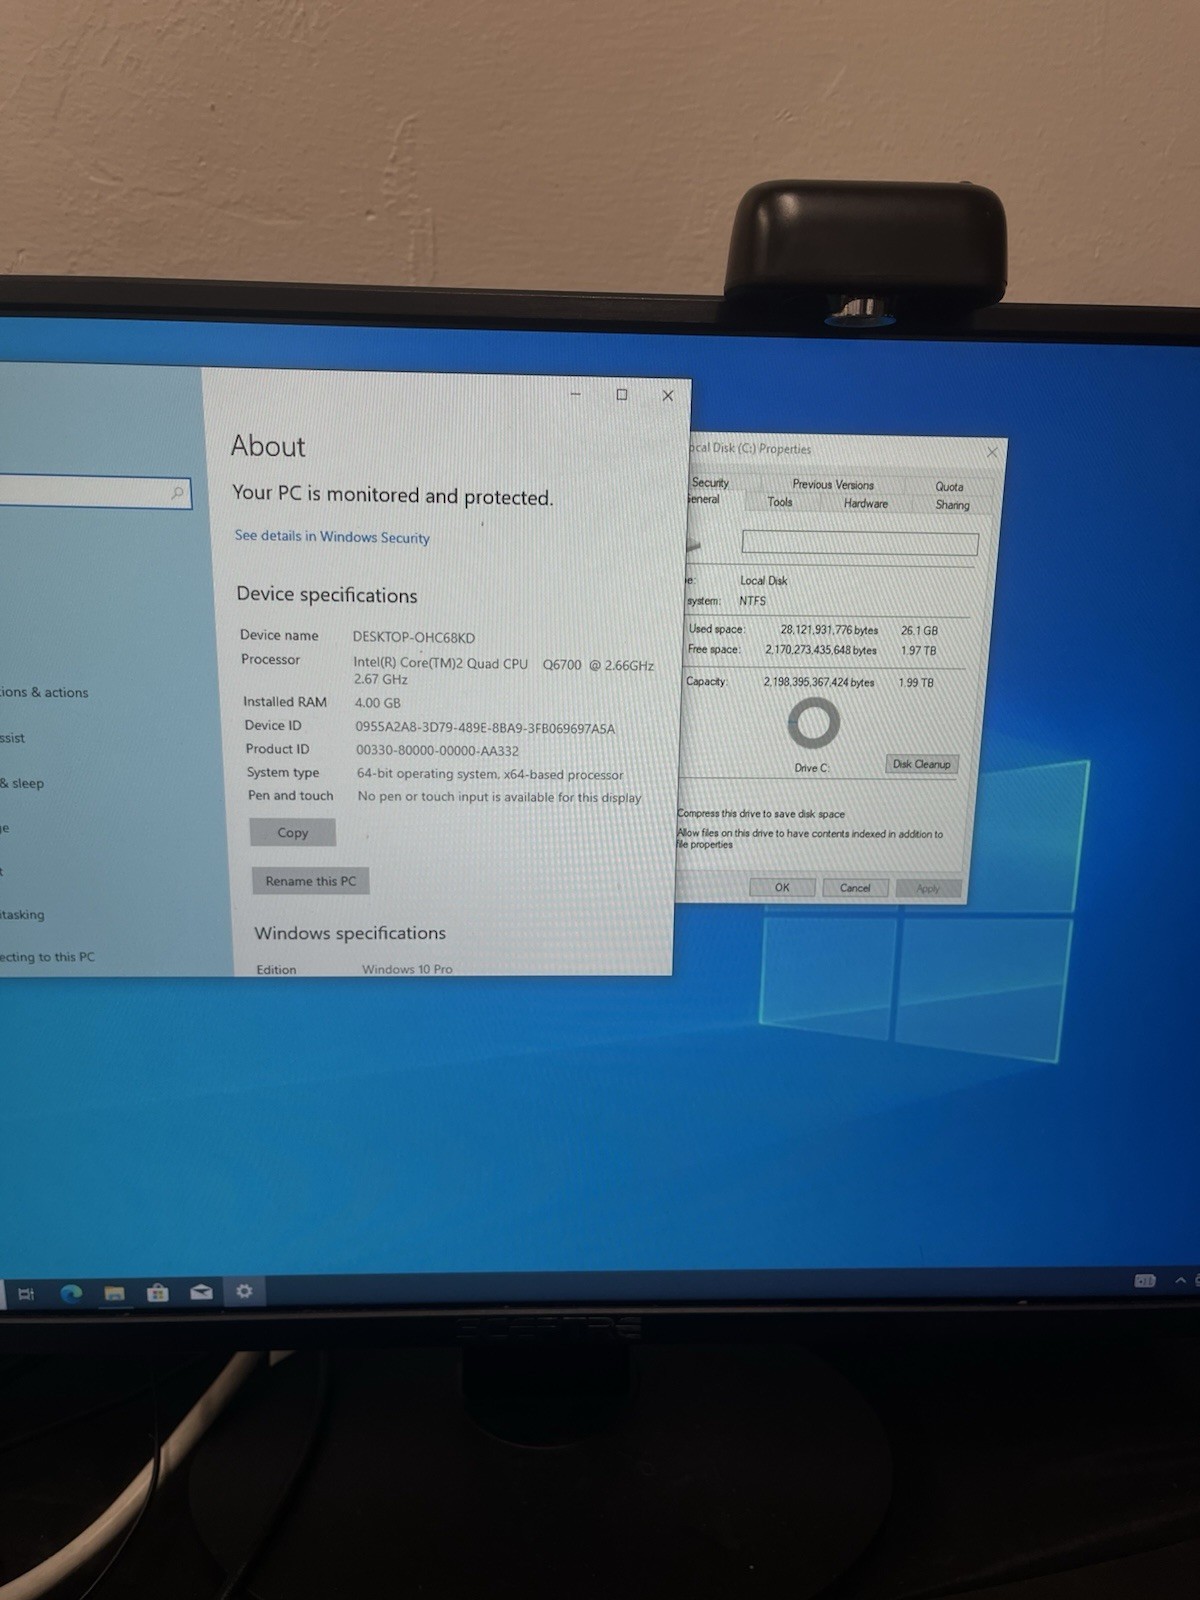Image resolution: width=1200 pixels, height=1600 pixels.
Task: Click the device name DESKTOP-OHC68KD
Action: [414, 637]
